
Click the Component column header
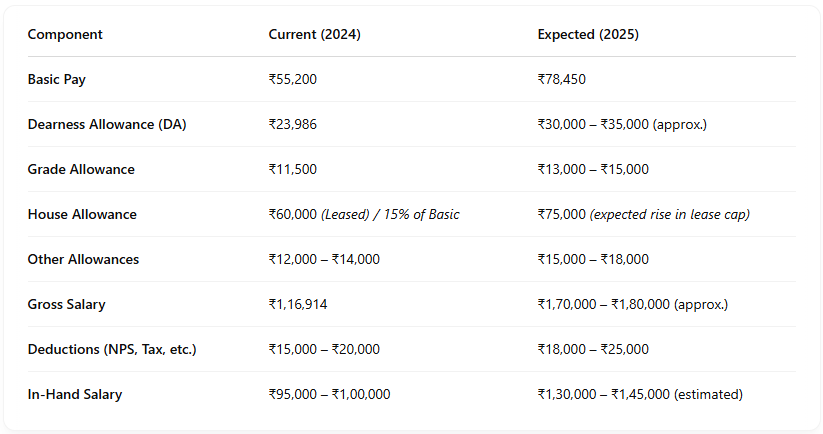[65, 35]
